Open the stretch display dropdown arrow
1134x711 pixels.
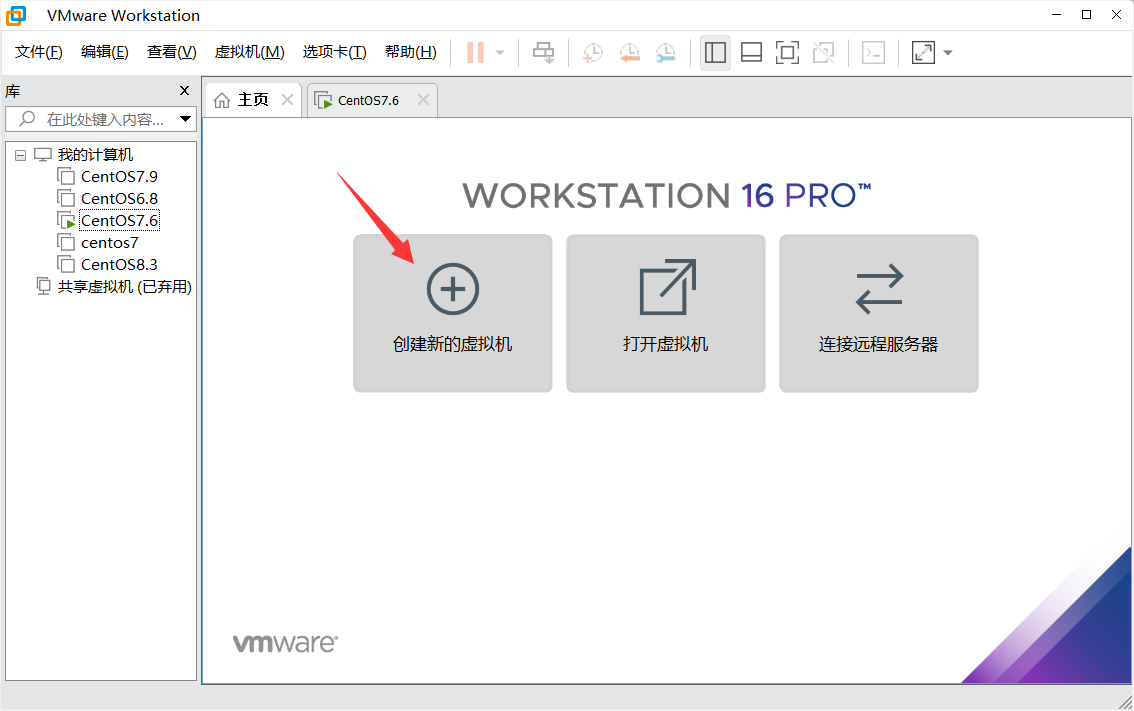pyautogui.click(x=948, y=52)
